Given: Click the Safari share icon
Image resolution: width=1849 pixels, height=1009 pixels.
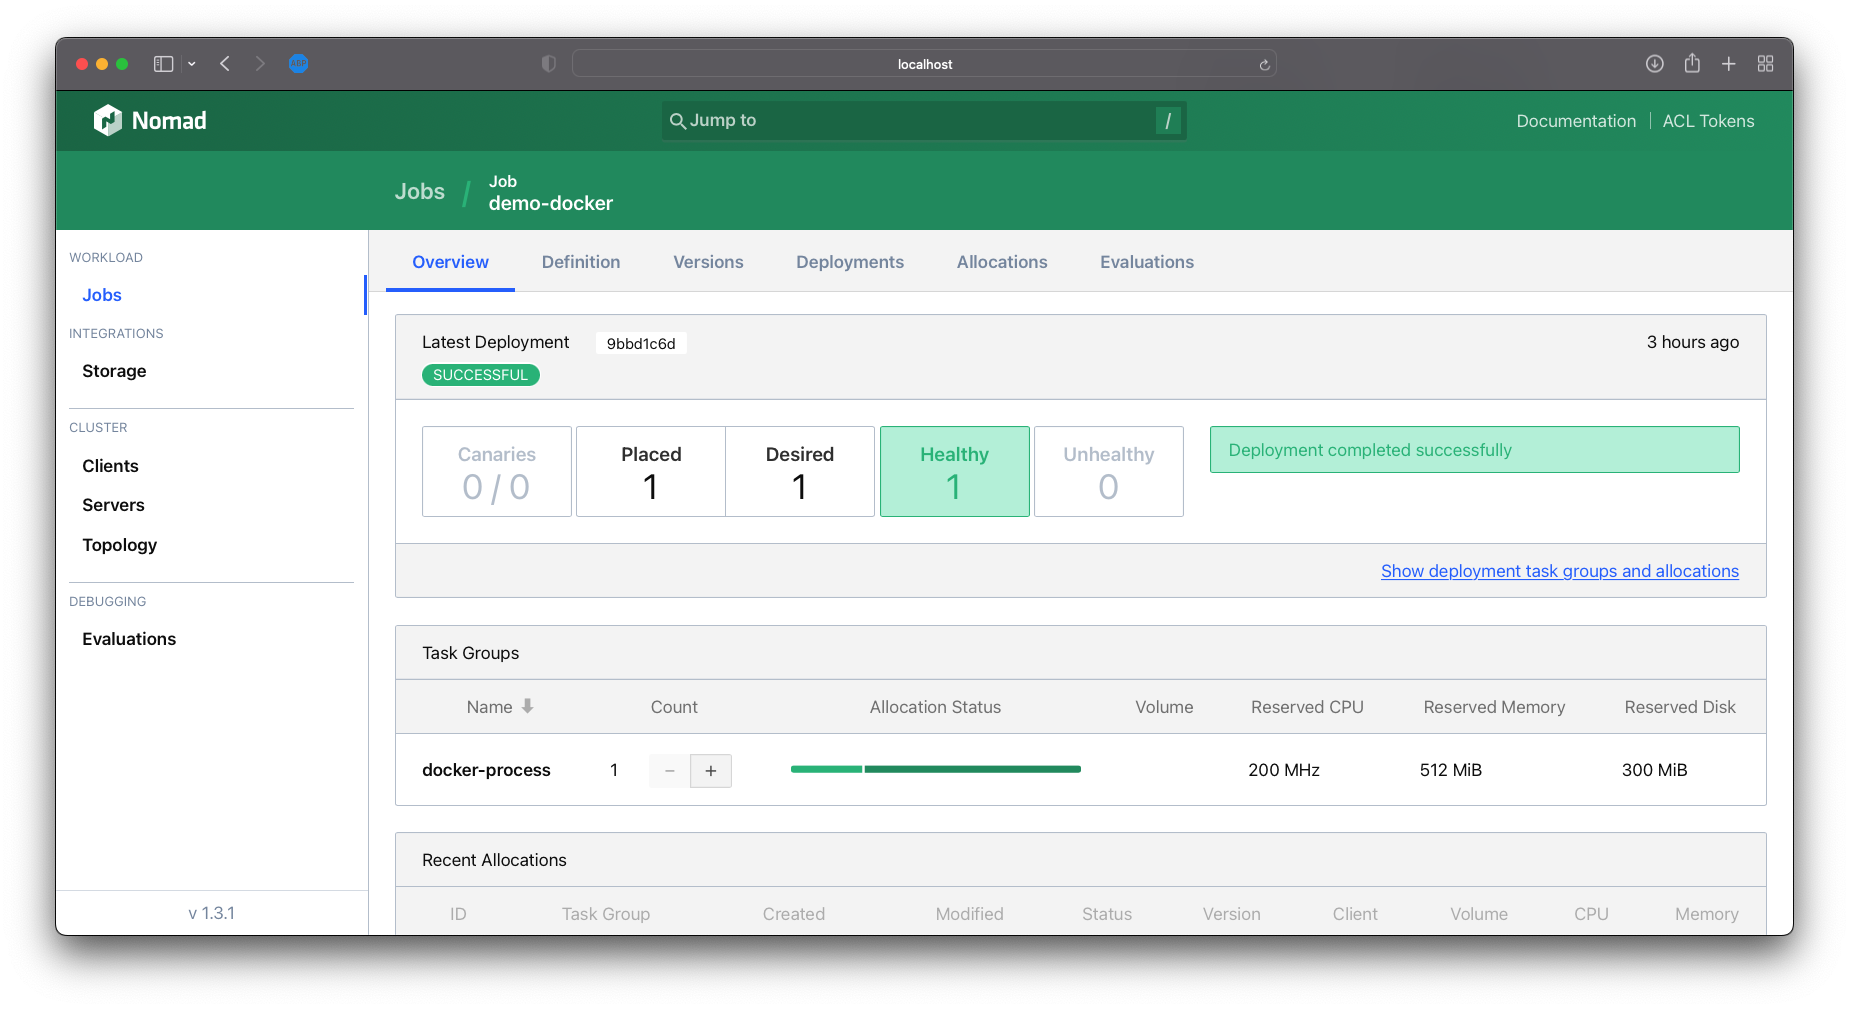Looking at the screenshot, I should (x=1692, y=63).
